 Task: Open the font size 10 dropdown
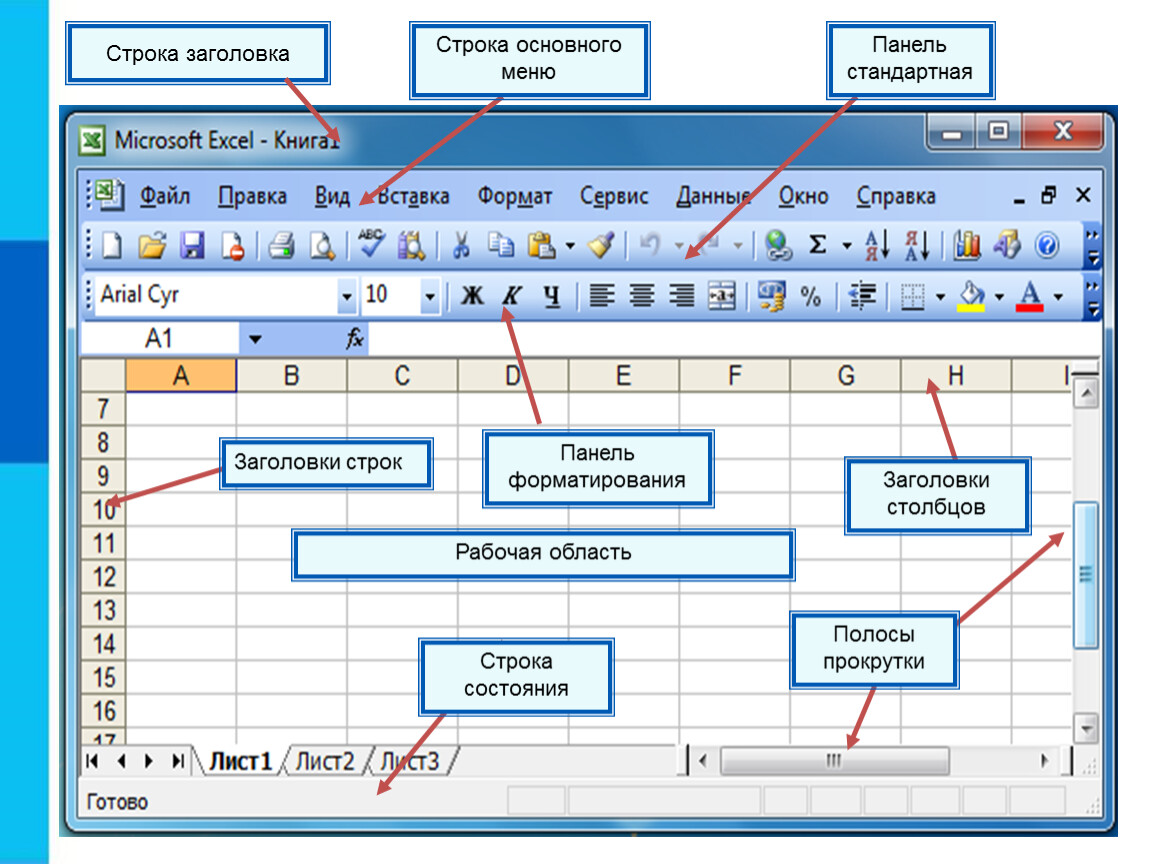(430, 296)
